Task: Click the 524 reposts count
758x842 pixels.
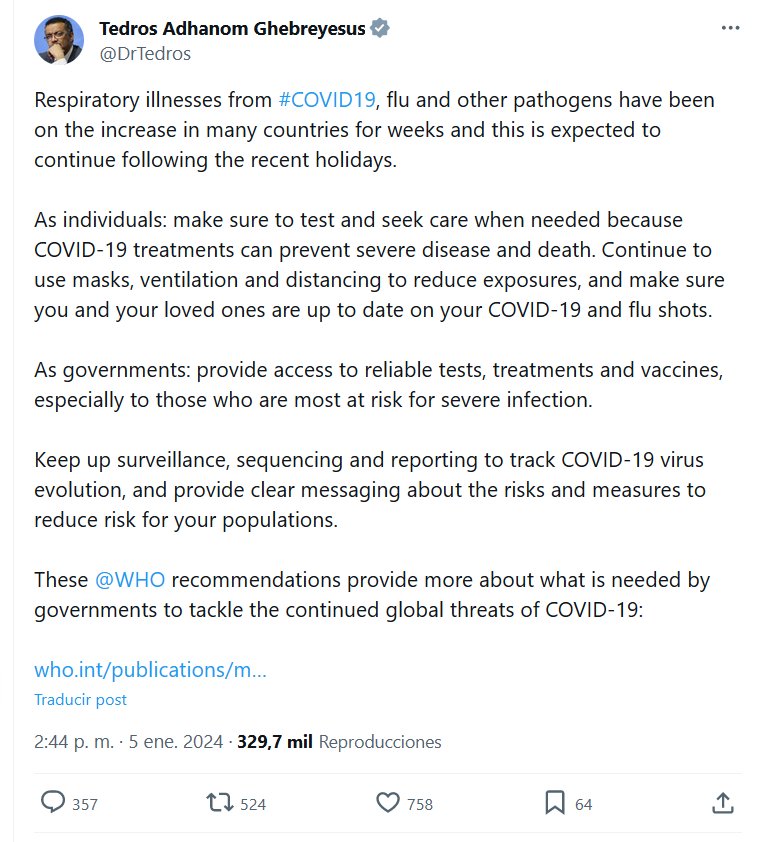Action: pyautogui.click(x=253, y=804)
